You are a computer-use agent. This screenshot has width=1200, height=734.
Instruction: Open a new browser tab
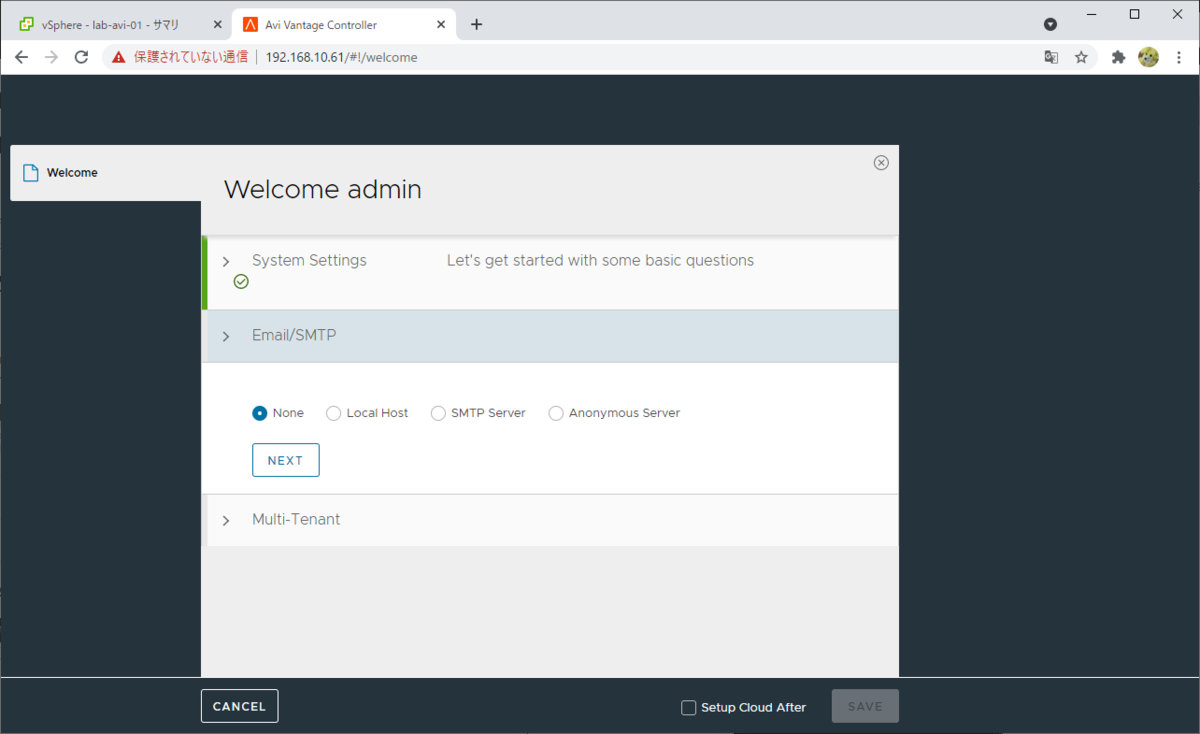coord(476,24)
